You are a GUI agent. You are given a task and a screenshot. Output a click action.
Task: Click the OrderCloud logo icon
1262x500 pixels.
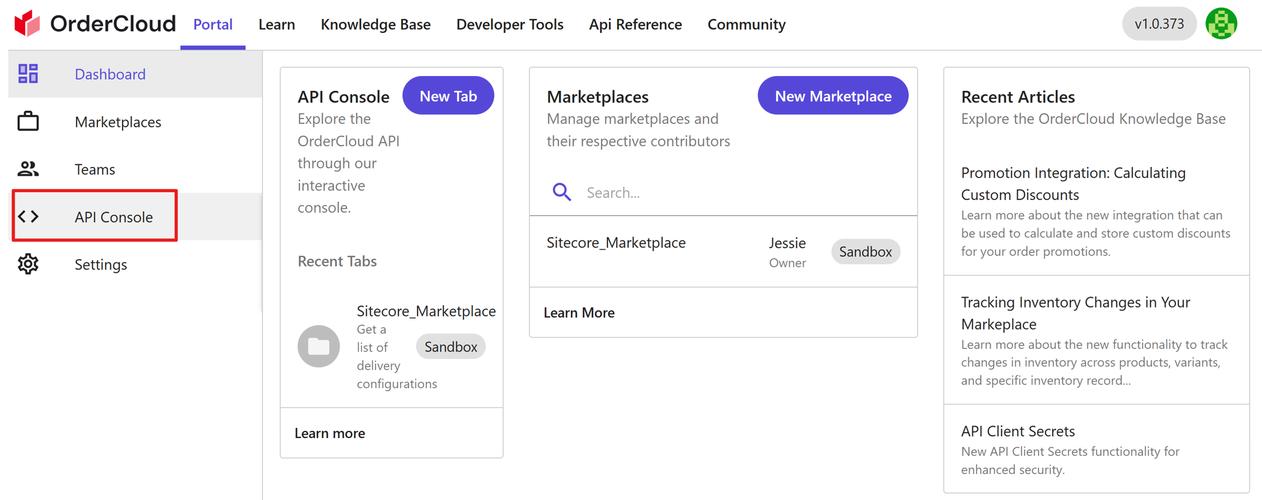(27, 24)
